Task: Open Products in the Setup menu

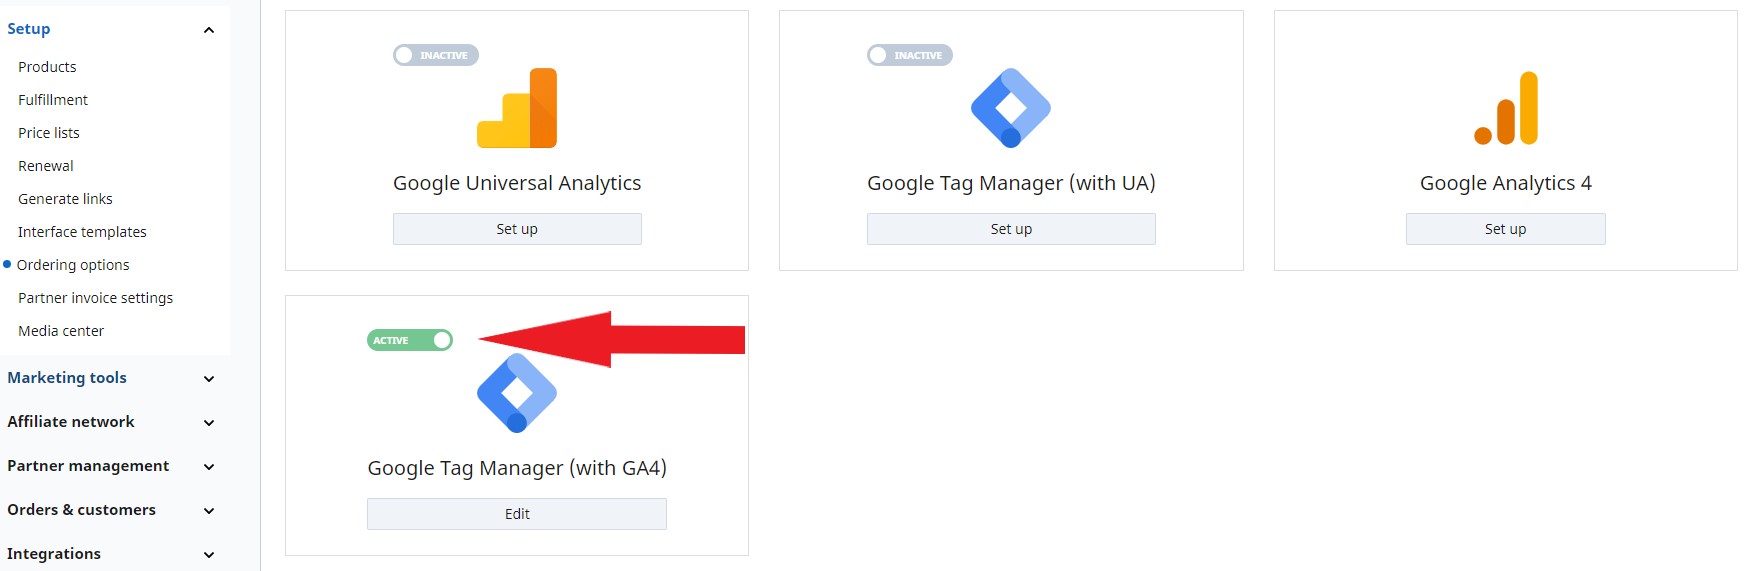Action: [47, 67]
